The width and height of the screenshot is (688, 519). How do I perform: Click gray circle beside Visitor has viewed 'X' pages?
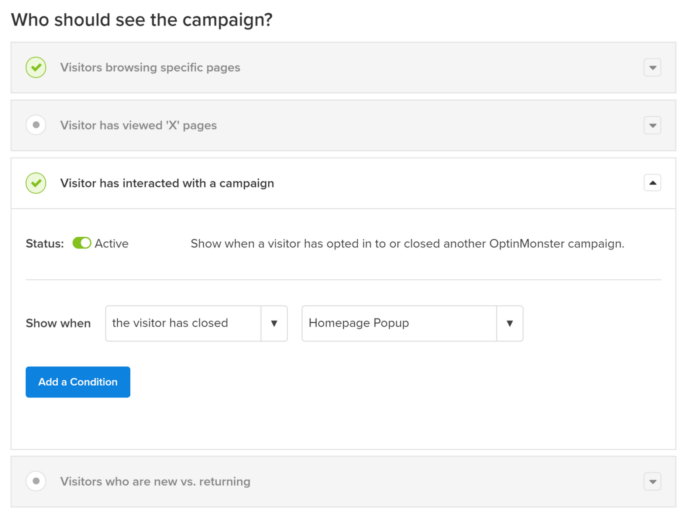point(36,125)
